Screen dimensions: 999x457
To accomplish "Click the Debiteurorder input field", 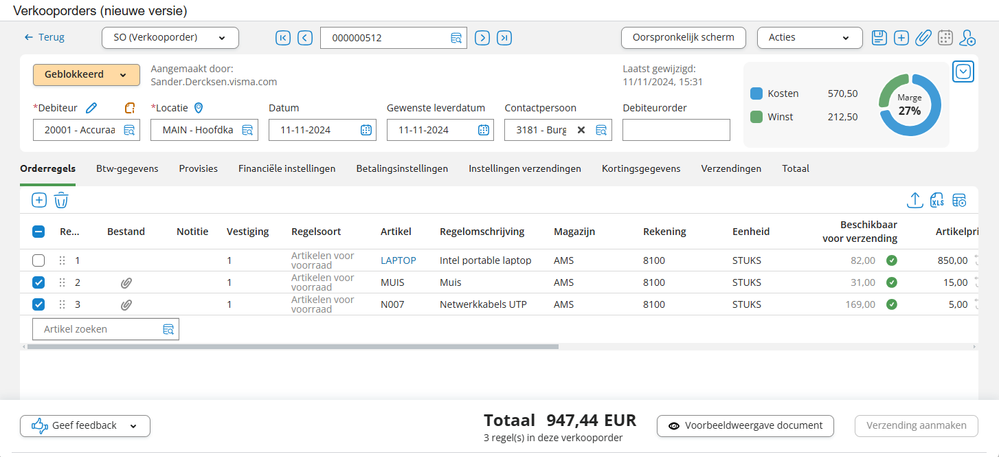I will pyautogui.click(x=676, y=130).
